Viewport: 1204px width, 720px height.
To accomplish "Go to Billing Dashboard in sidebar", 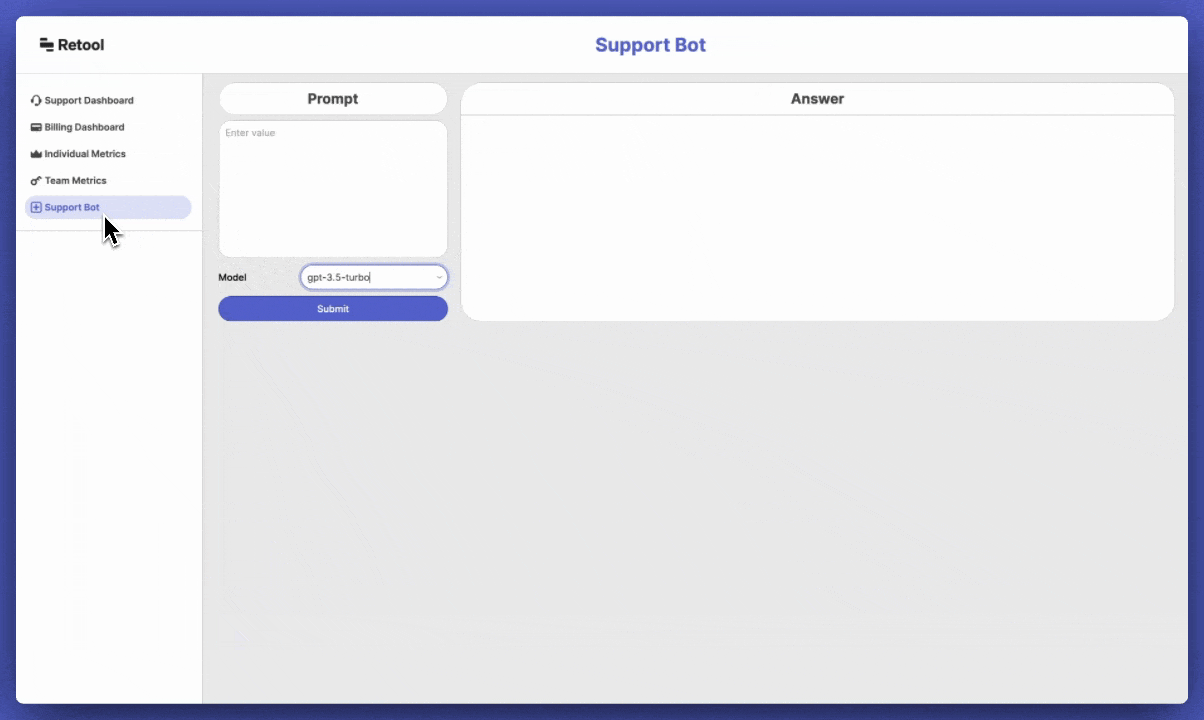I will coord(84,128).
